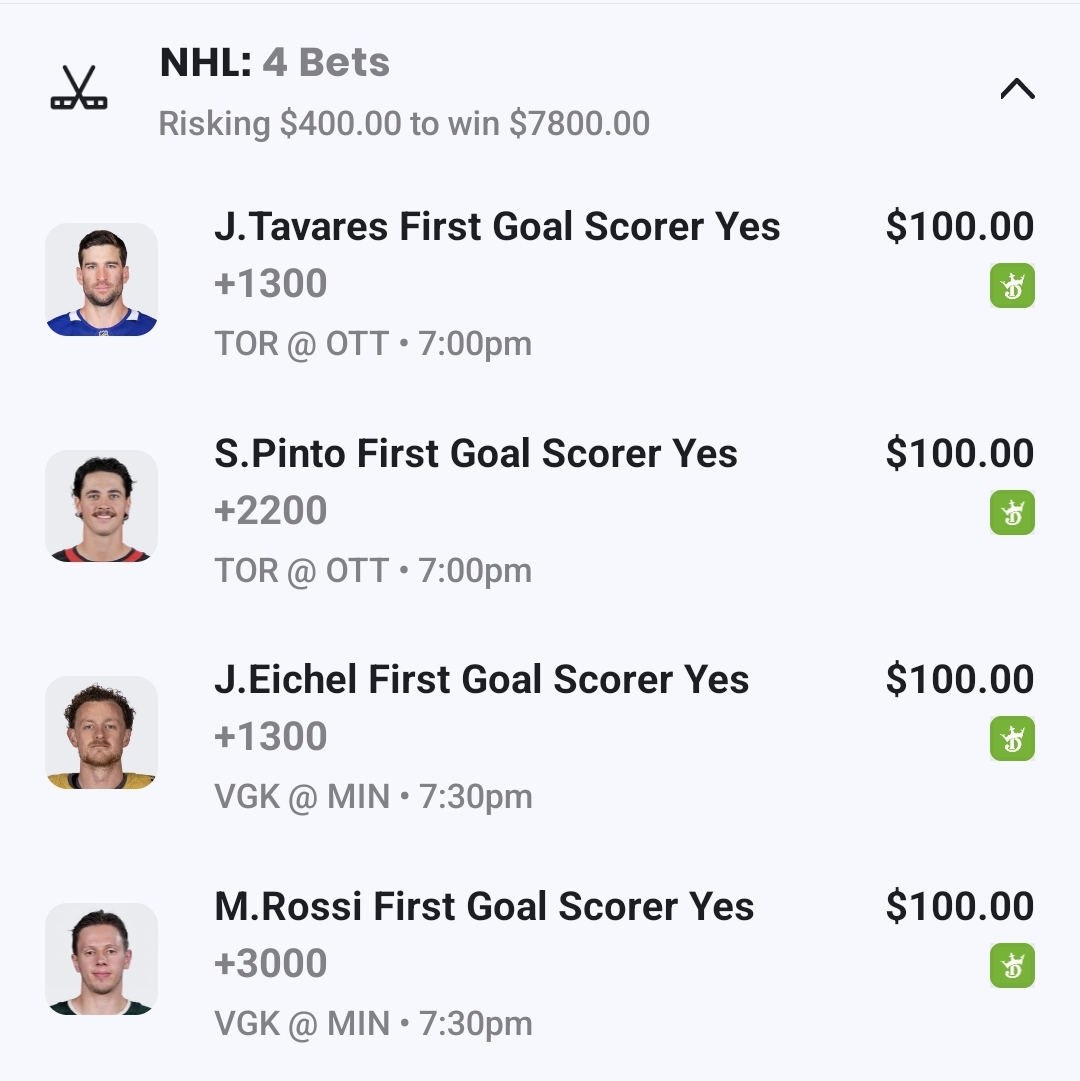Open M.Rossi player headshot
Image resolution: width=1080 pixels, height=1081 pixels.
[101, 959]
